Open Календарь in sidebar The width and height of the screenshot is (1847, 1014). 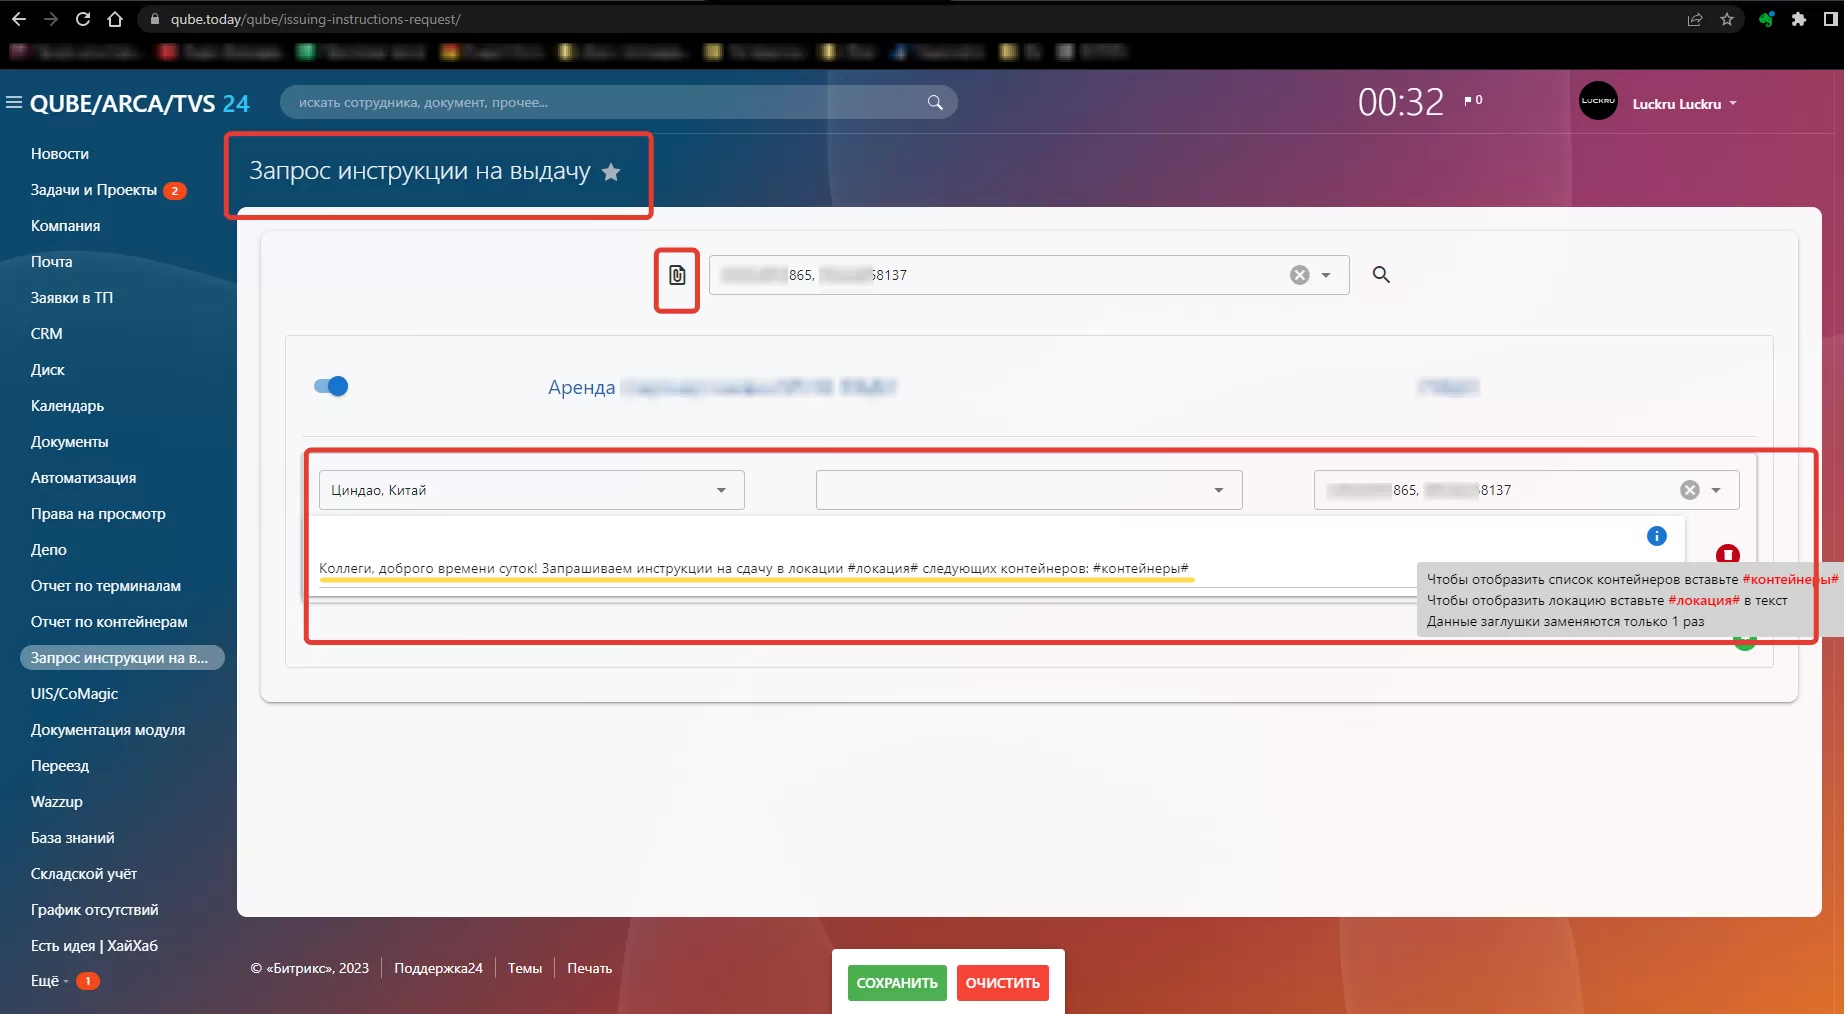point(67,406)
